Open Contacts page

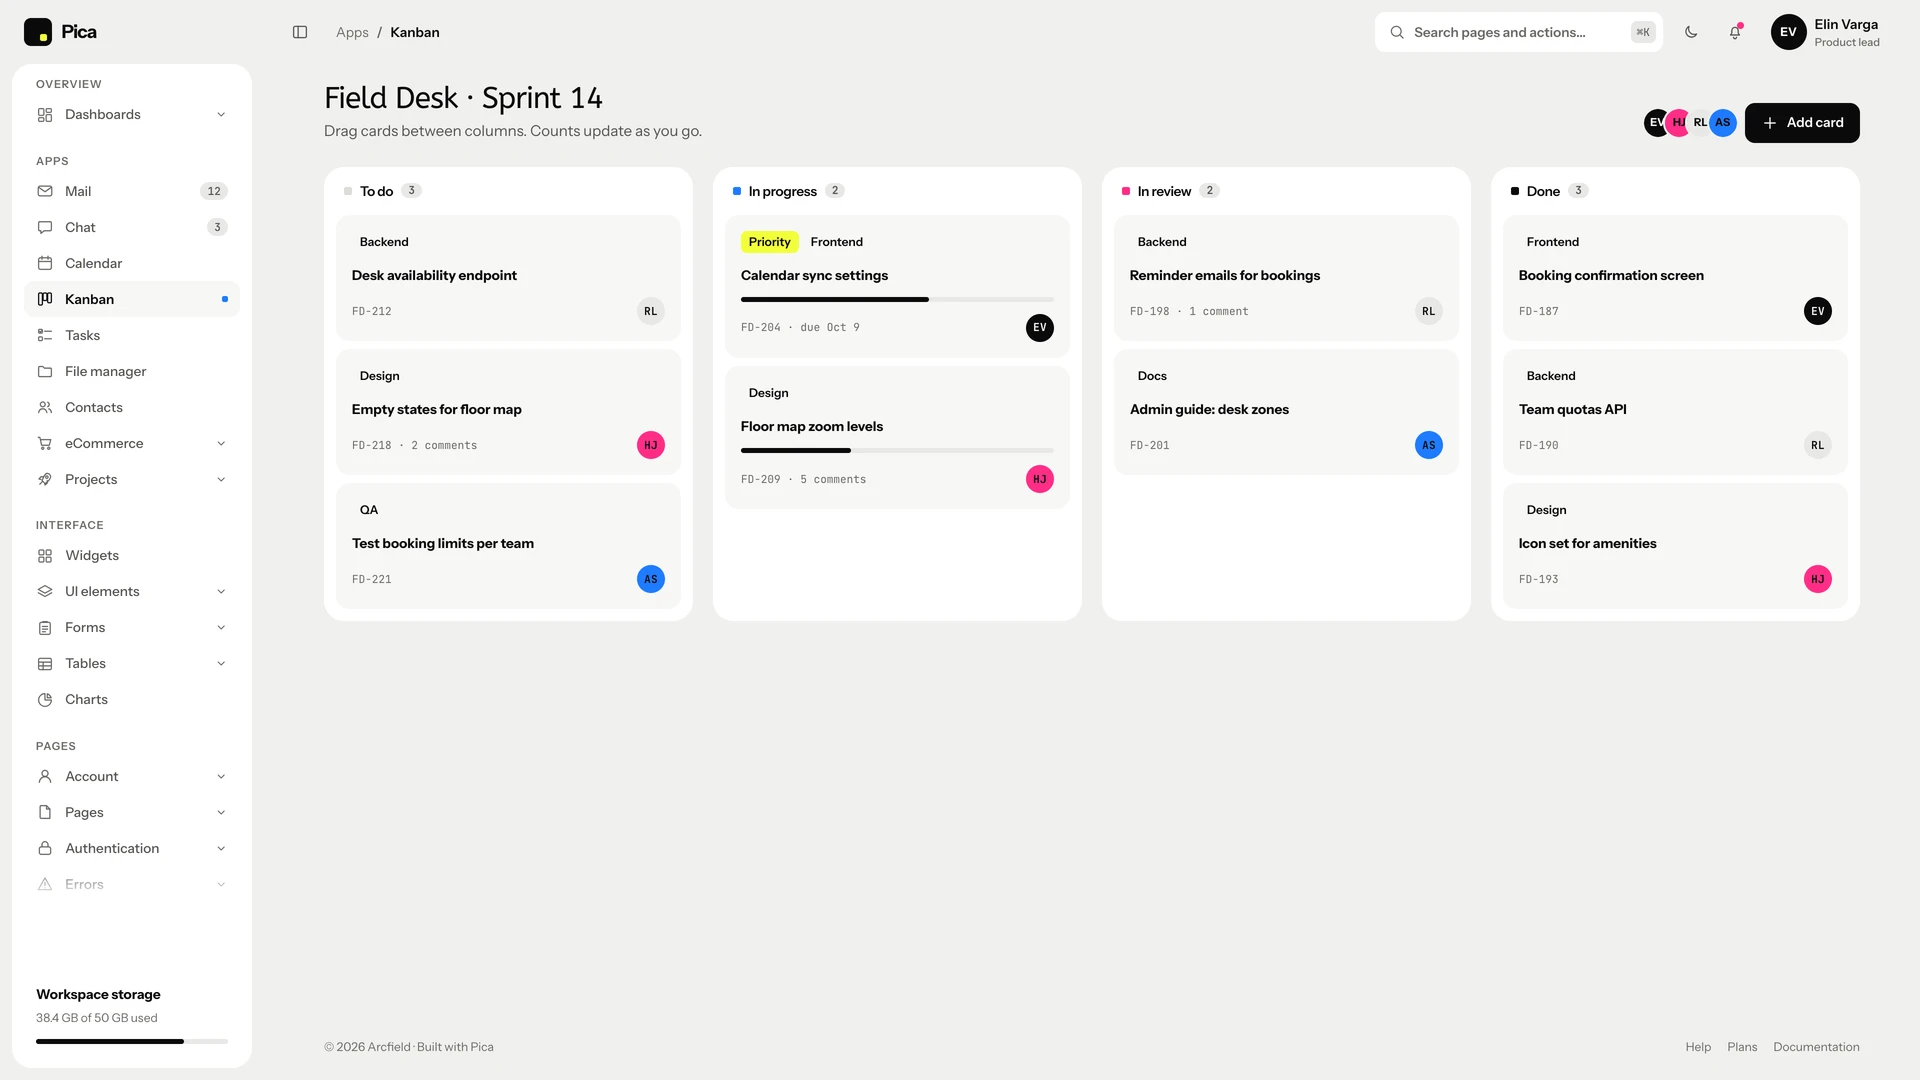(x=132, y=407)
